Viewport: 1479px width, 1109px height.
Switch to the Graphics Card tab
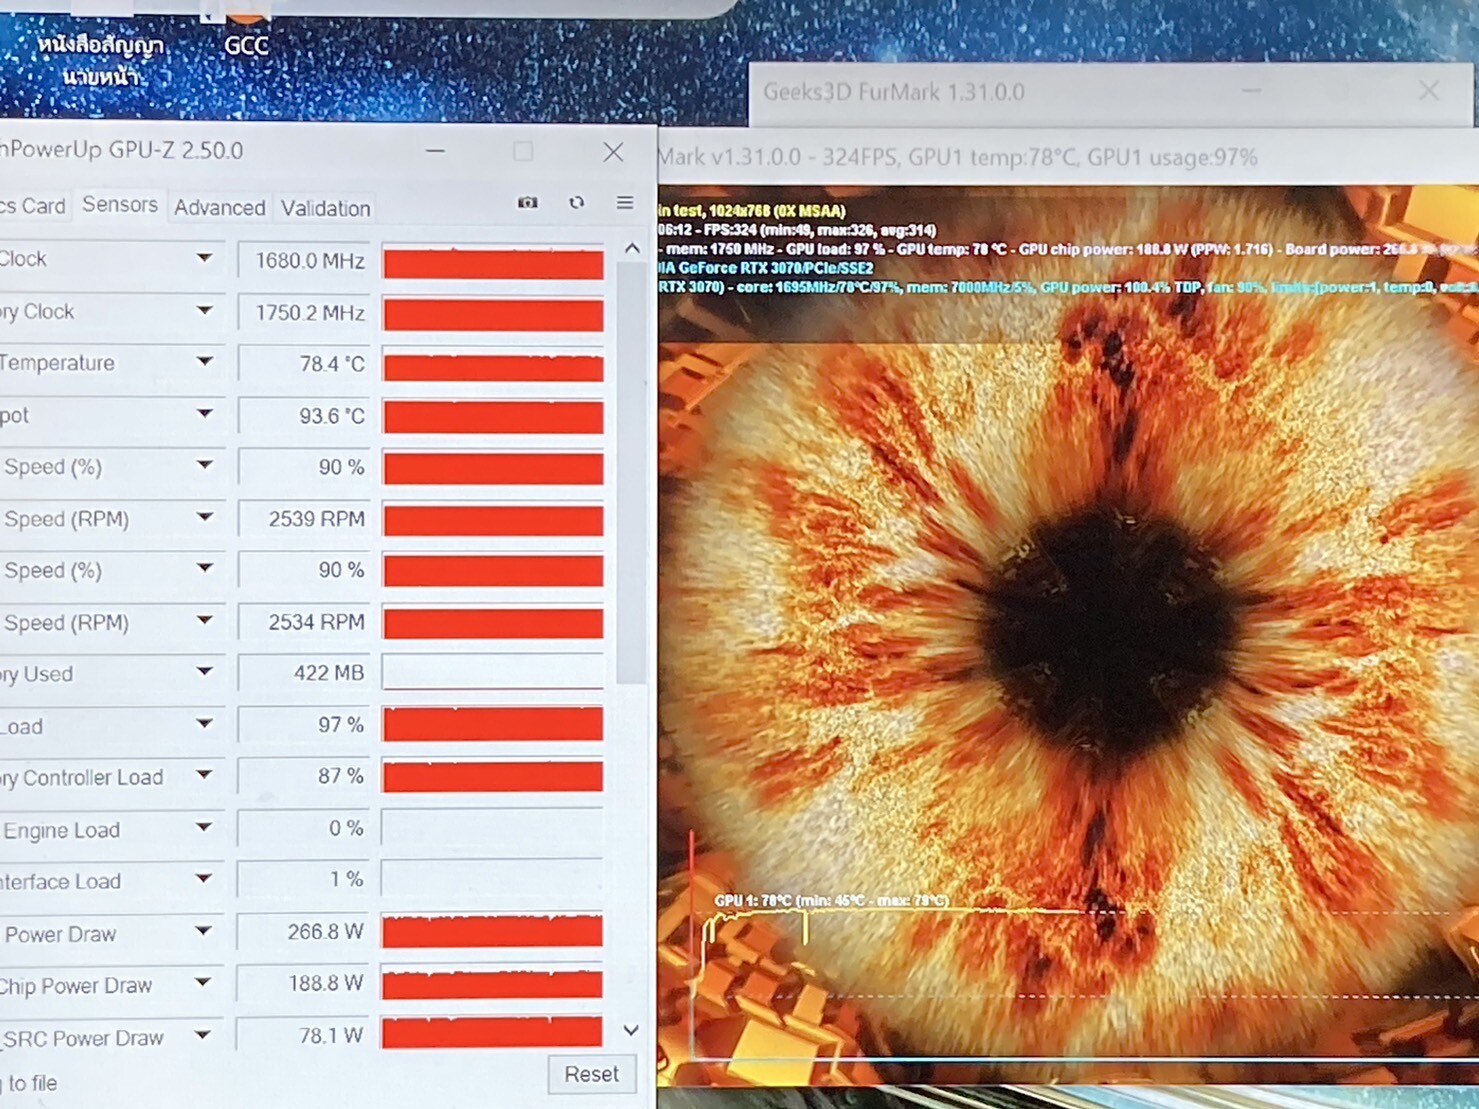tap(33, 206)
